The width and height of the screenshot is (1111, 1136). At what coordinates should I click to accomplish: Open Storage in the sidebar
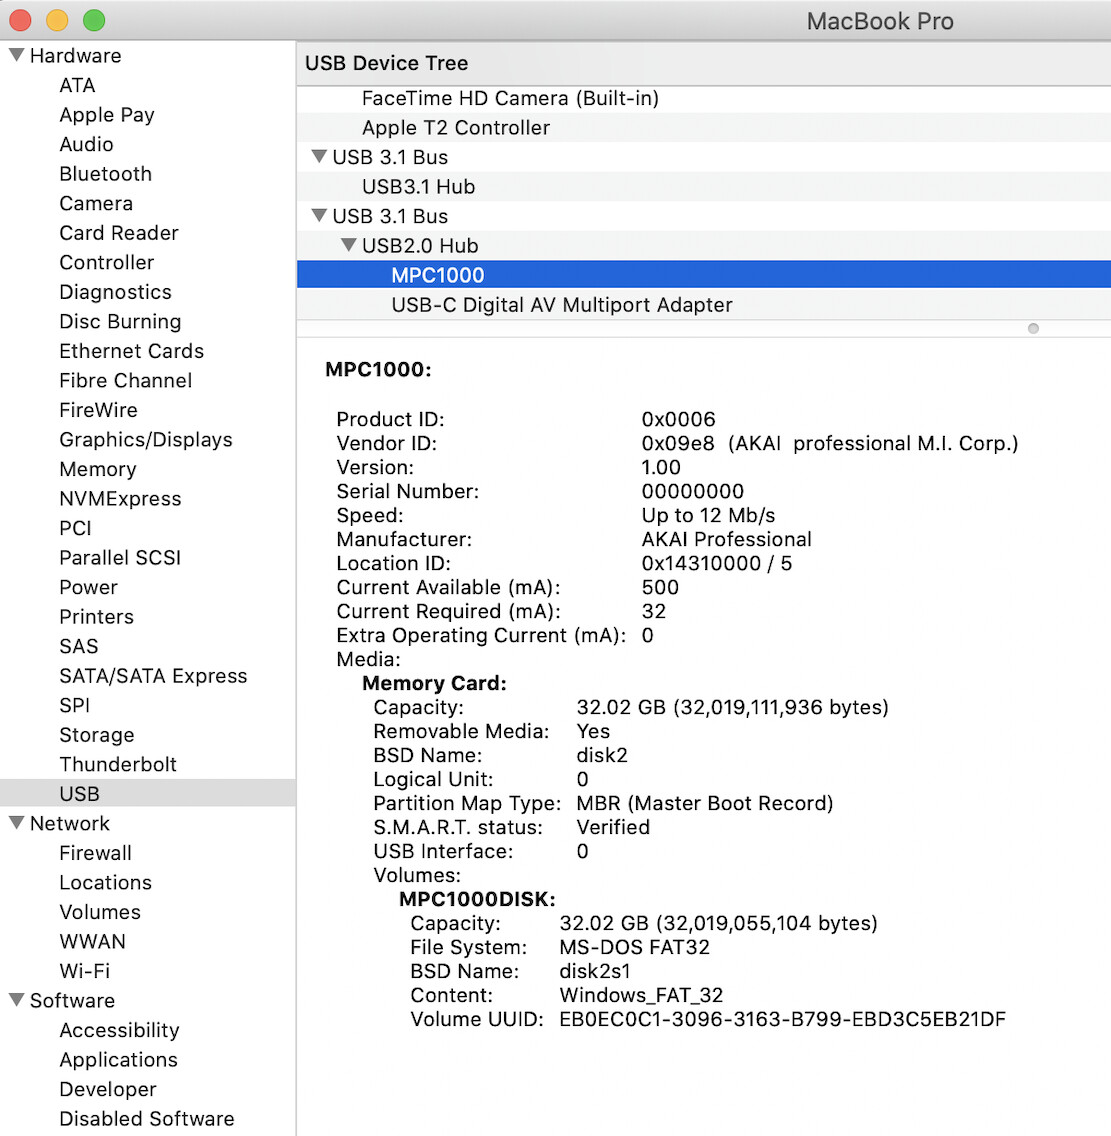coord(96,735)
